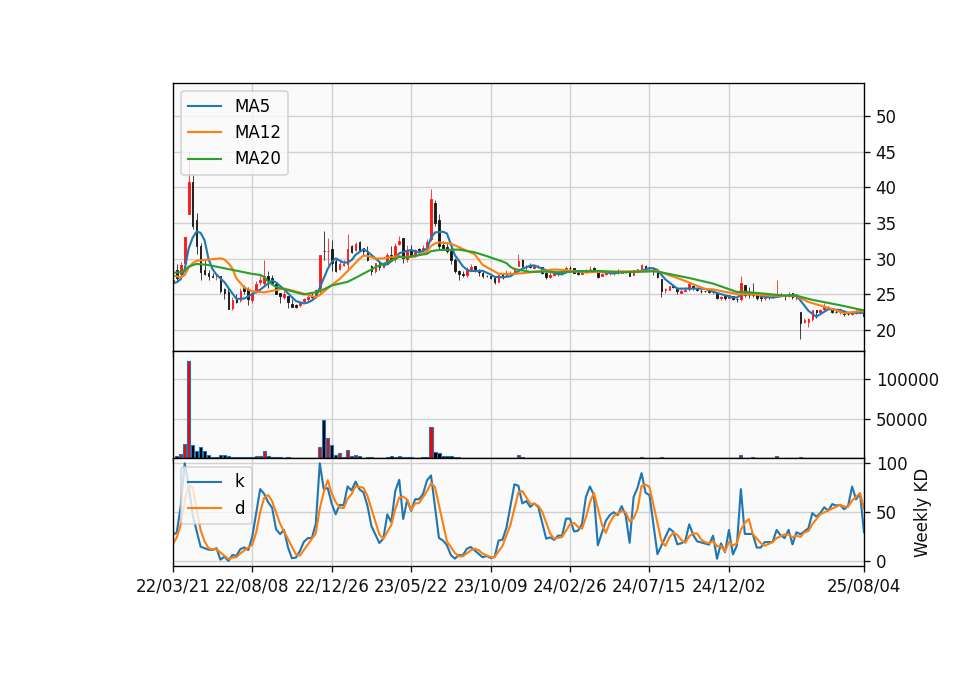Click price axis value 30
Image resolution: width=960 pixels, height=690 pixels.
[x=885, y=260]
